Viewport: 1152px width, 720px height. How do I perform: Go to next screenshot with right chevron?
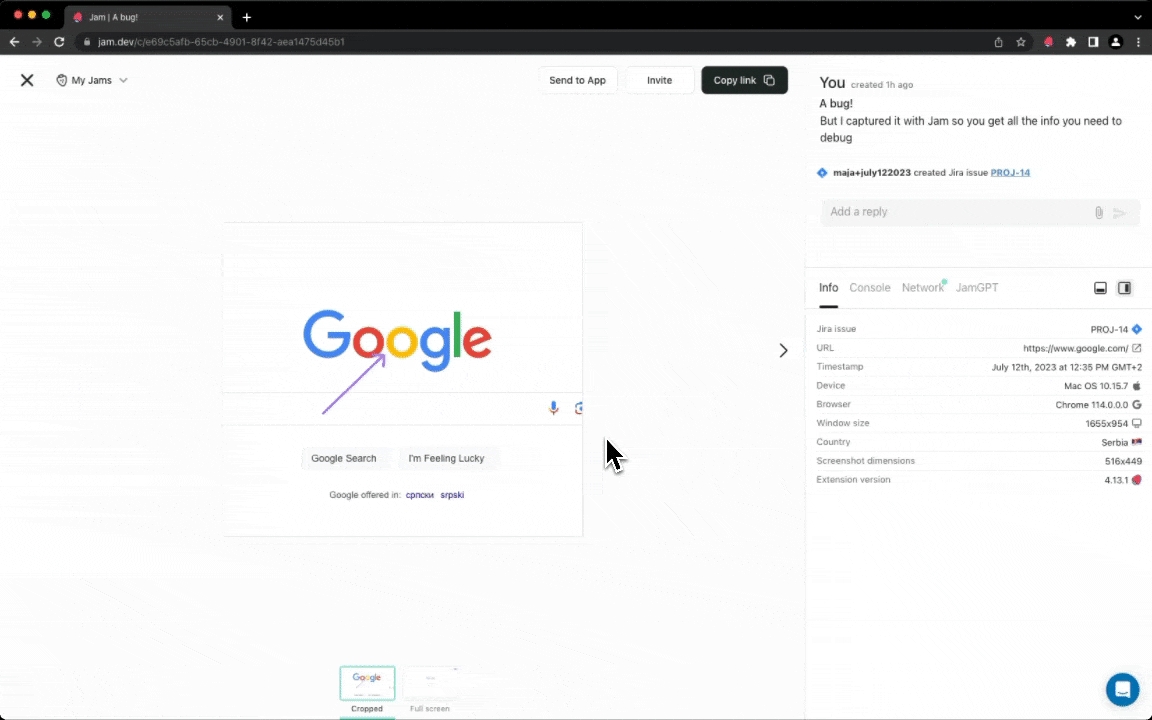coord(783,350)
